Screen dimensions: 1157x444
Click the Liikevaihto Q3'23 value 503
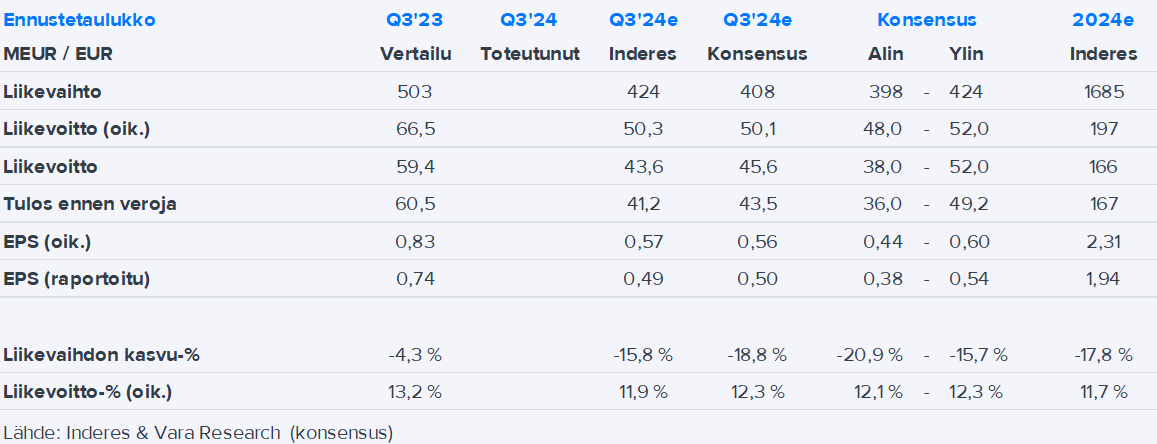[415, 92]
